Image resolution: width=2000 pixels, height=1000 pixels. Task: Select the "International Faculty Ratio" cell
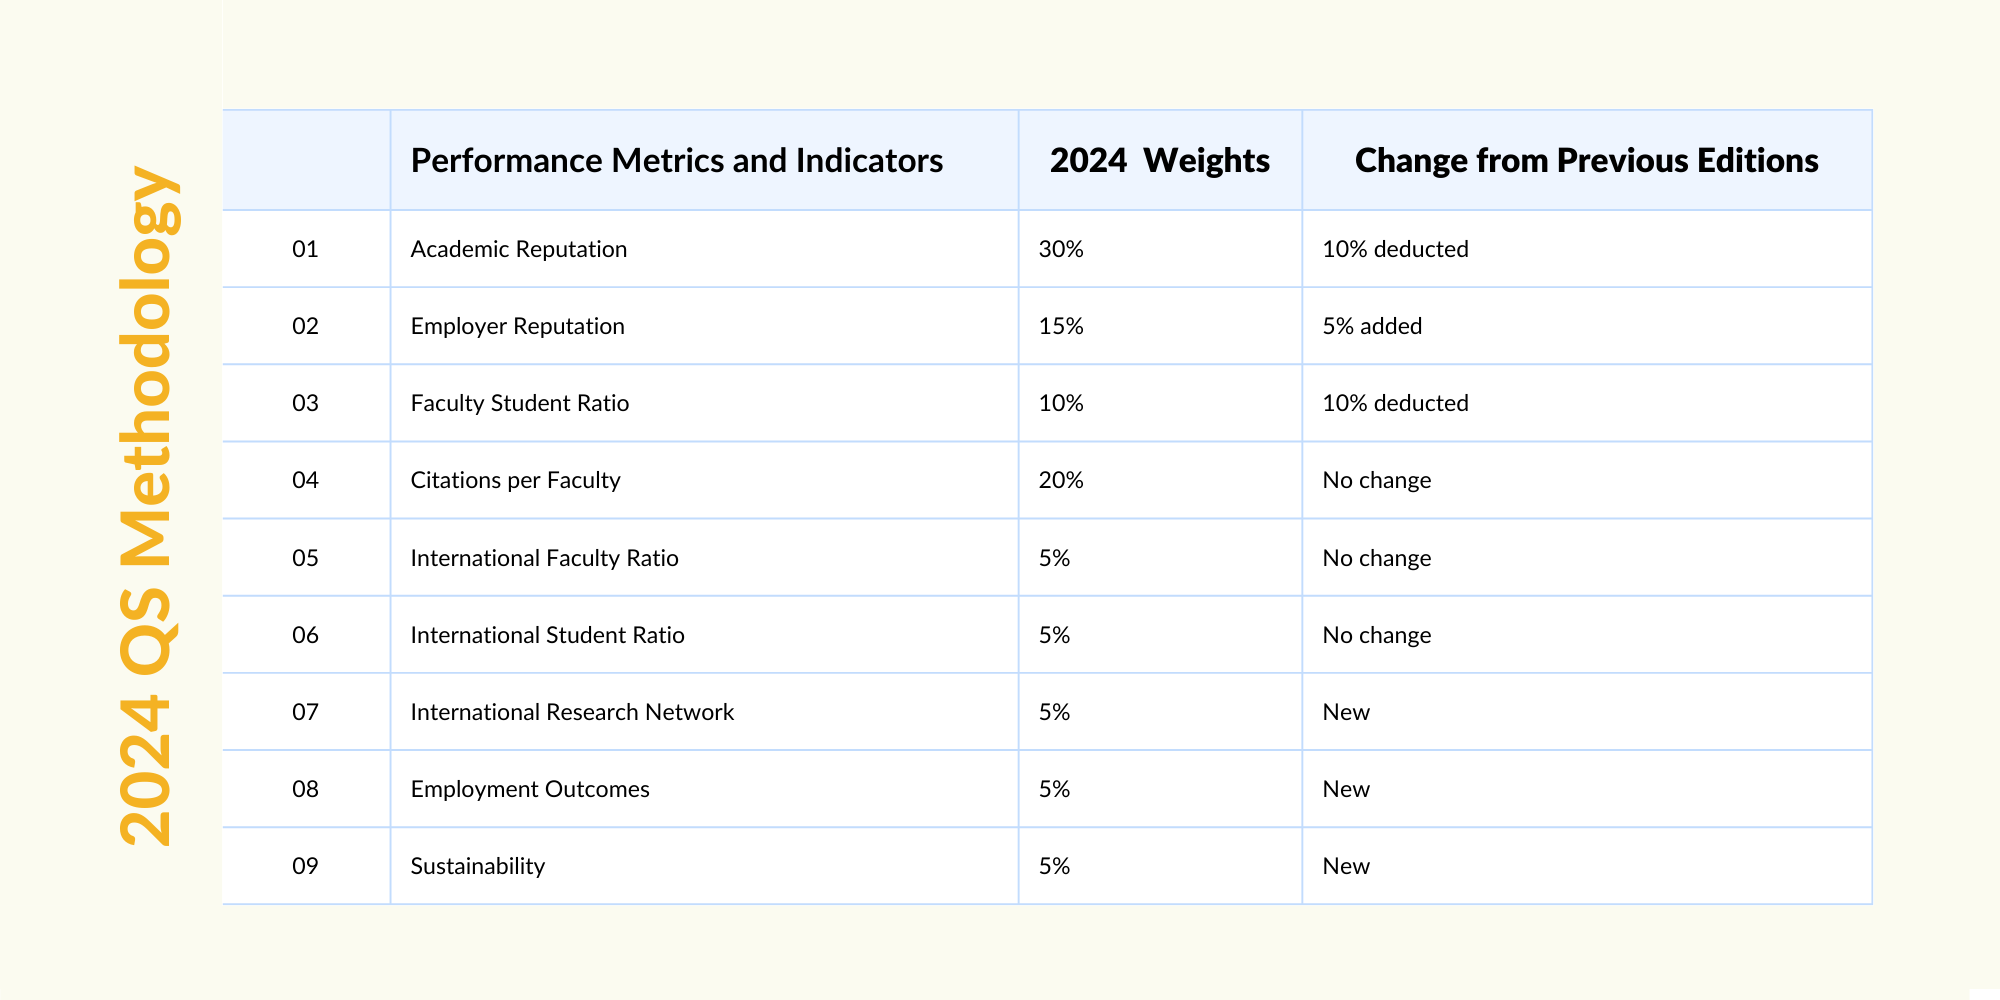[x=544, y=558]
